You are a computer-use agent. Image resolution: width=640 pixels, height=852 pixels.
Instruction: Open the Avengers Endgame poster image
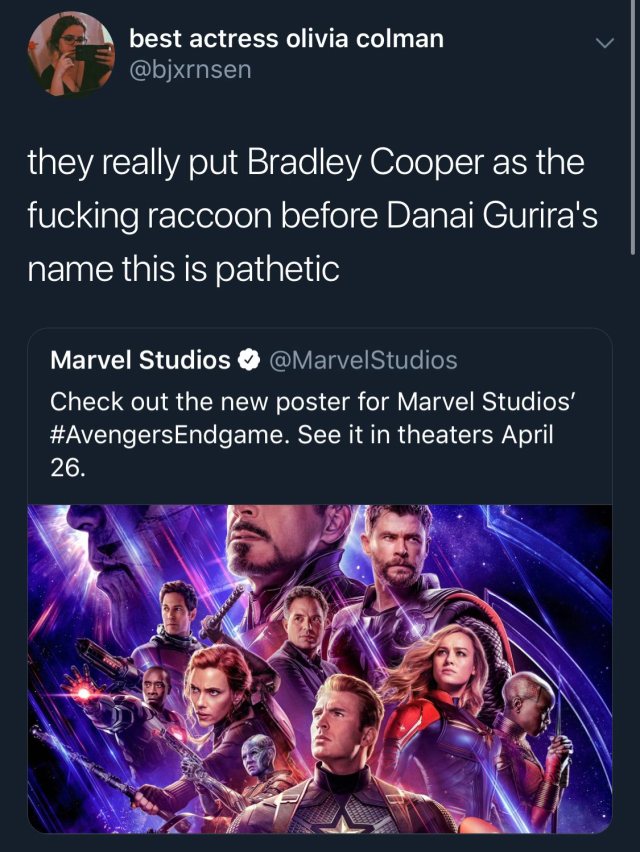319,668
